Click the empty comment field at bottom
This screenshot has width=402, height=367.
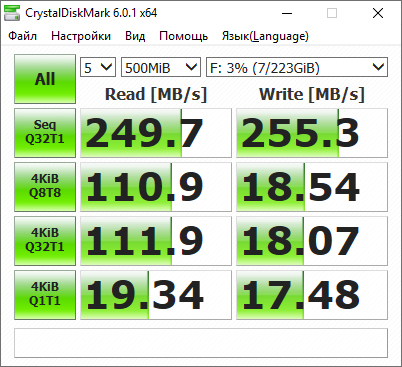click(201, 343)
